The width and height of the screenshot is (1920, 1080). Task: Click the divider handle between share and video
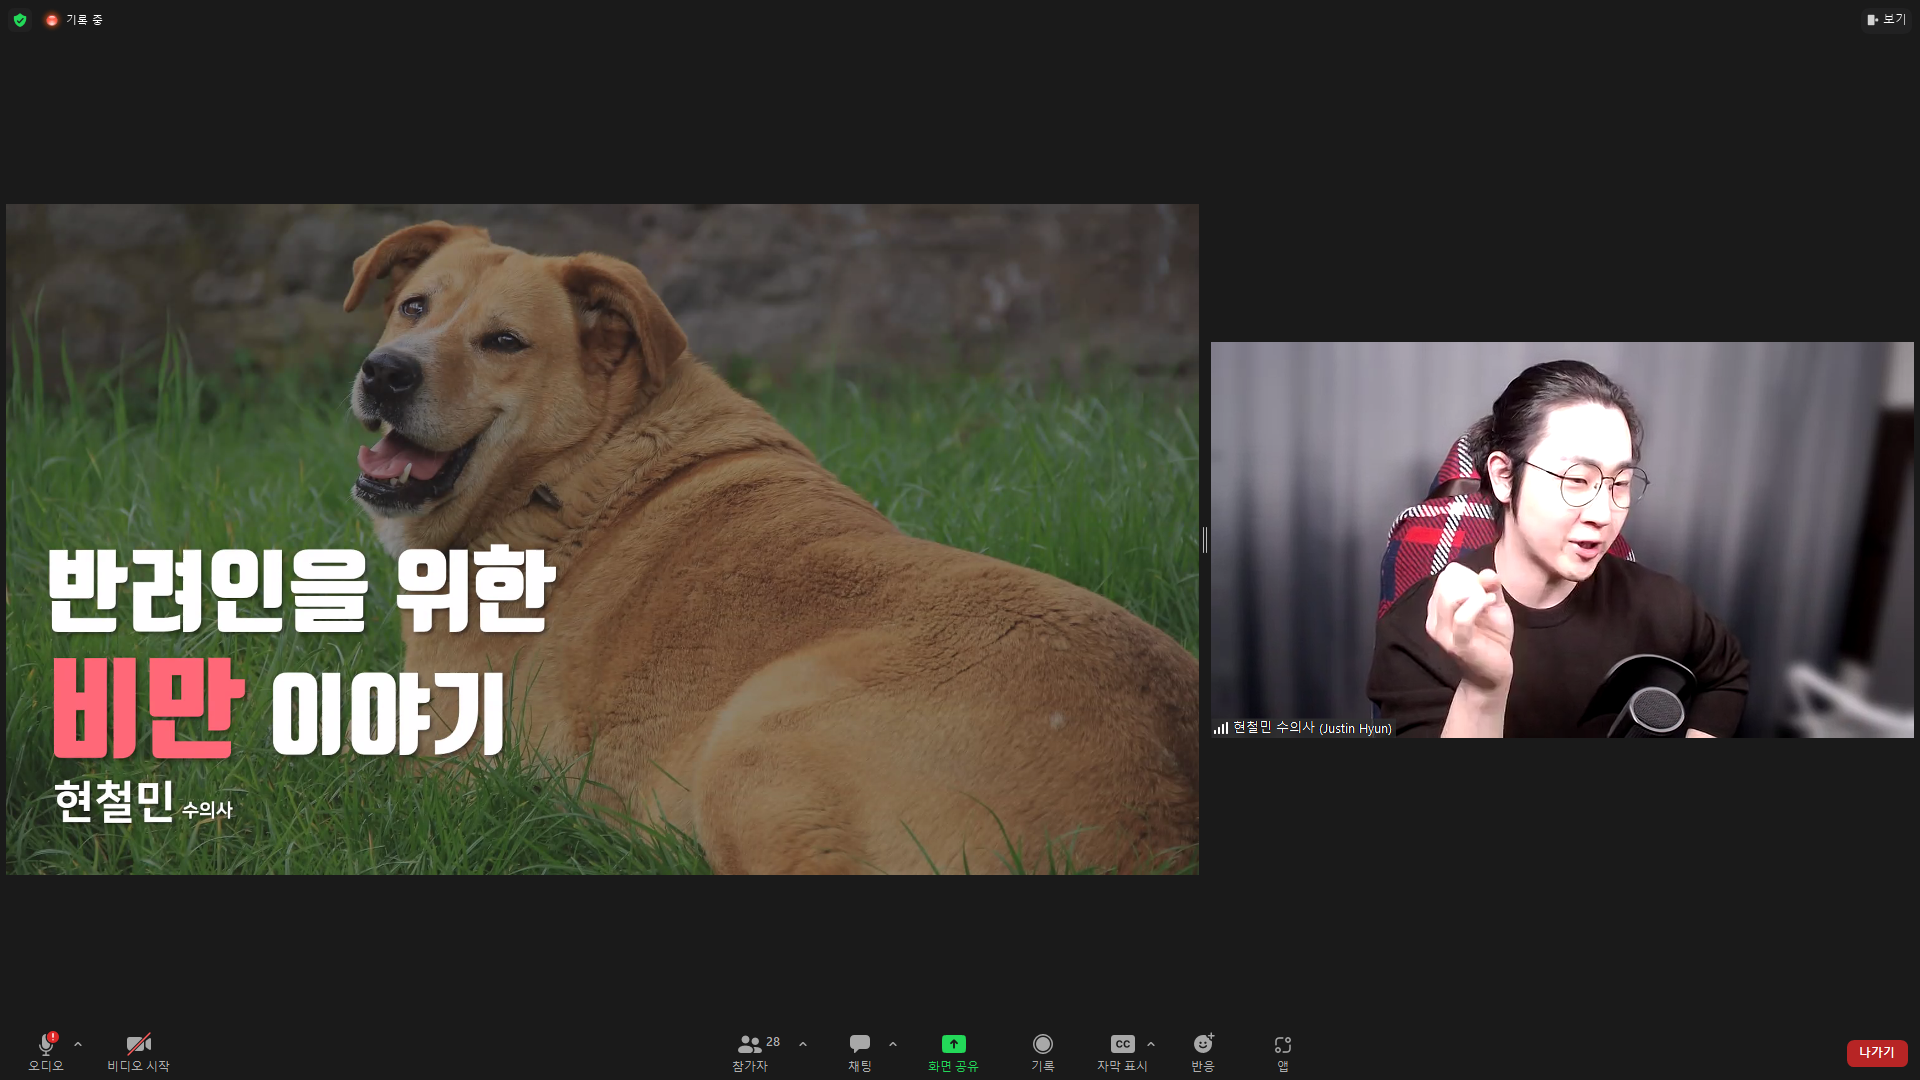pos(1205,540)
